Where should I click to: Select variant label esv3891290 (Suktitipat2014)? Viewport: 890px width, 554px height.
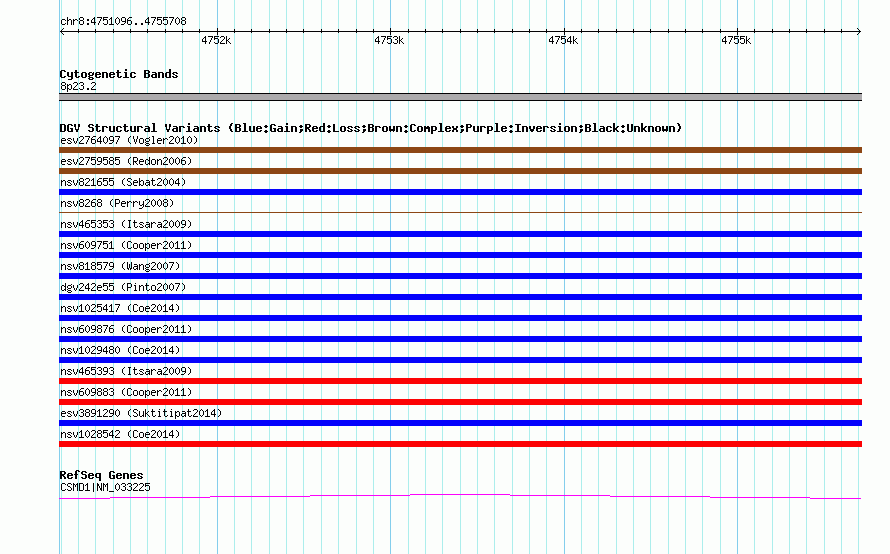coord(141,413)
